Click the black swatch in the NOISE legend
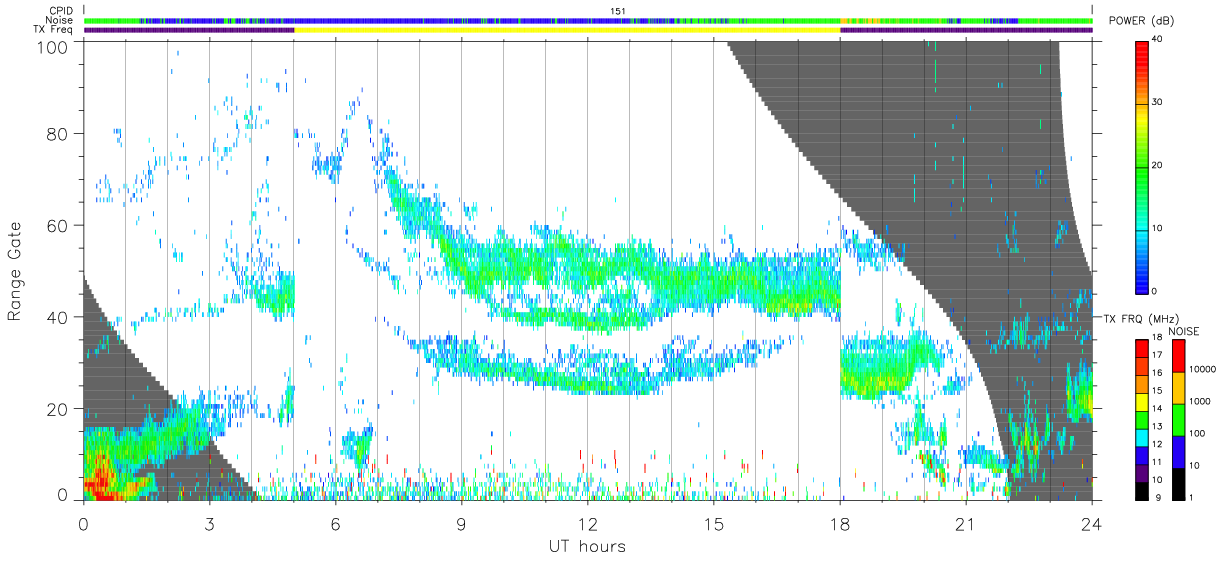The image size is (1228, 567). [x=1179, y=483]
